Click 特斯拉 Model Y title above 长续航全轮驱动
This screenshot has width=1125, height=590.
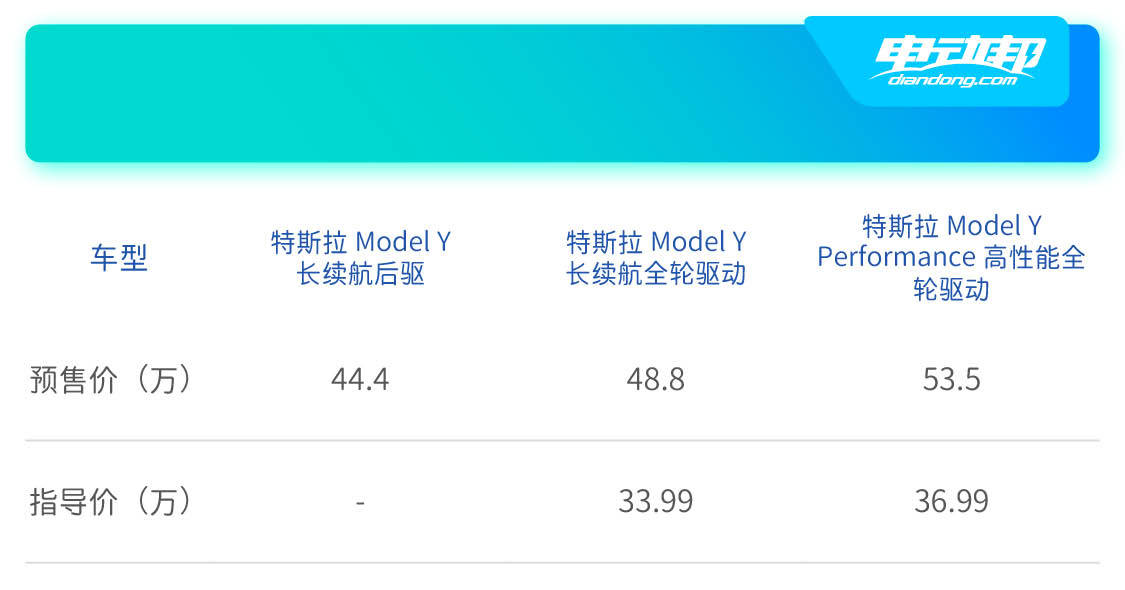point(656,242)
